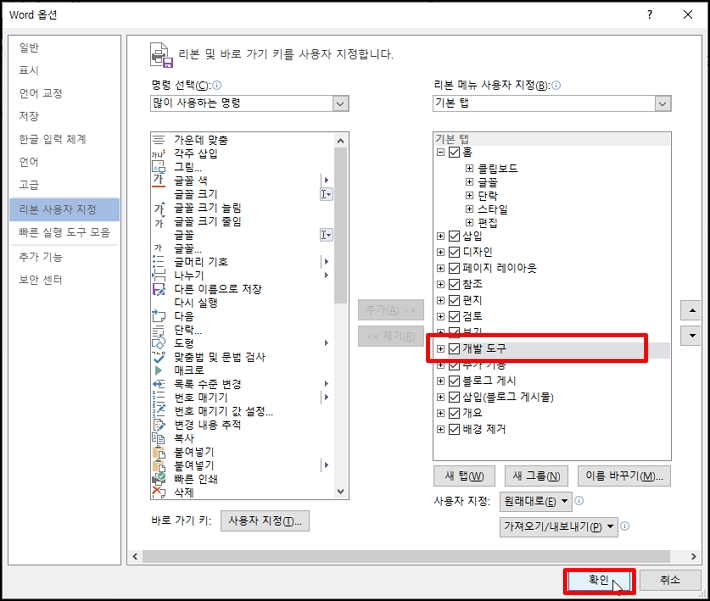Screen dimensions: 710x601
Task: Expand the 스타일 group
Action: click(x=470, y=209)
